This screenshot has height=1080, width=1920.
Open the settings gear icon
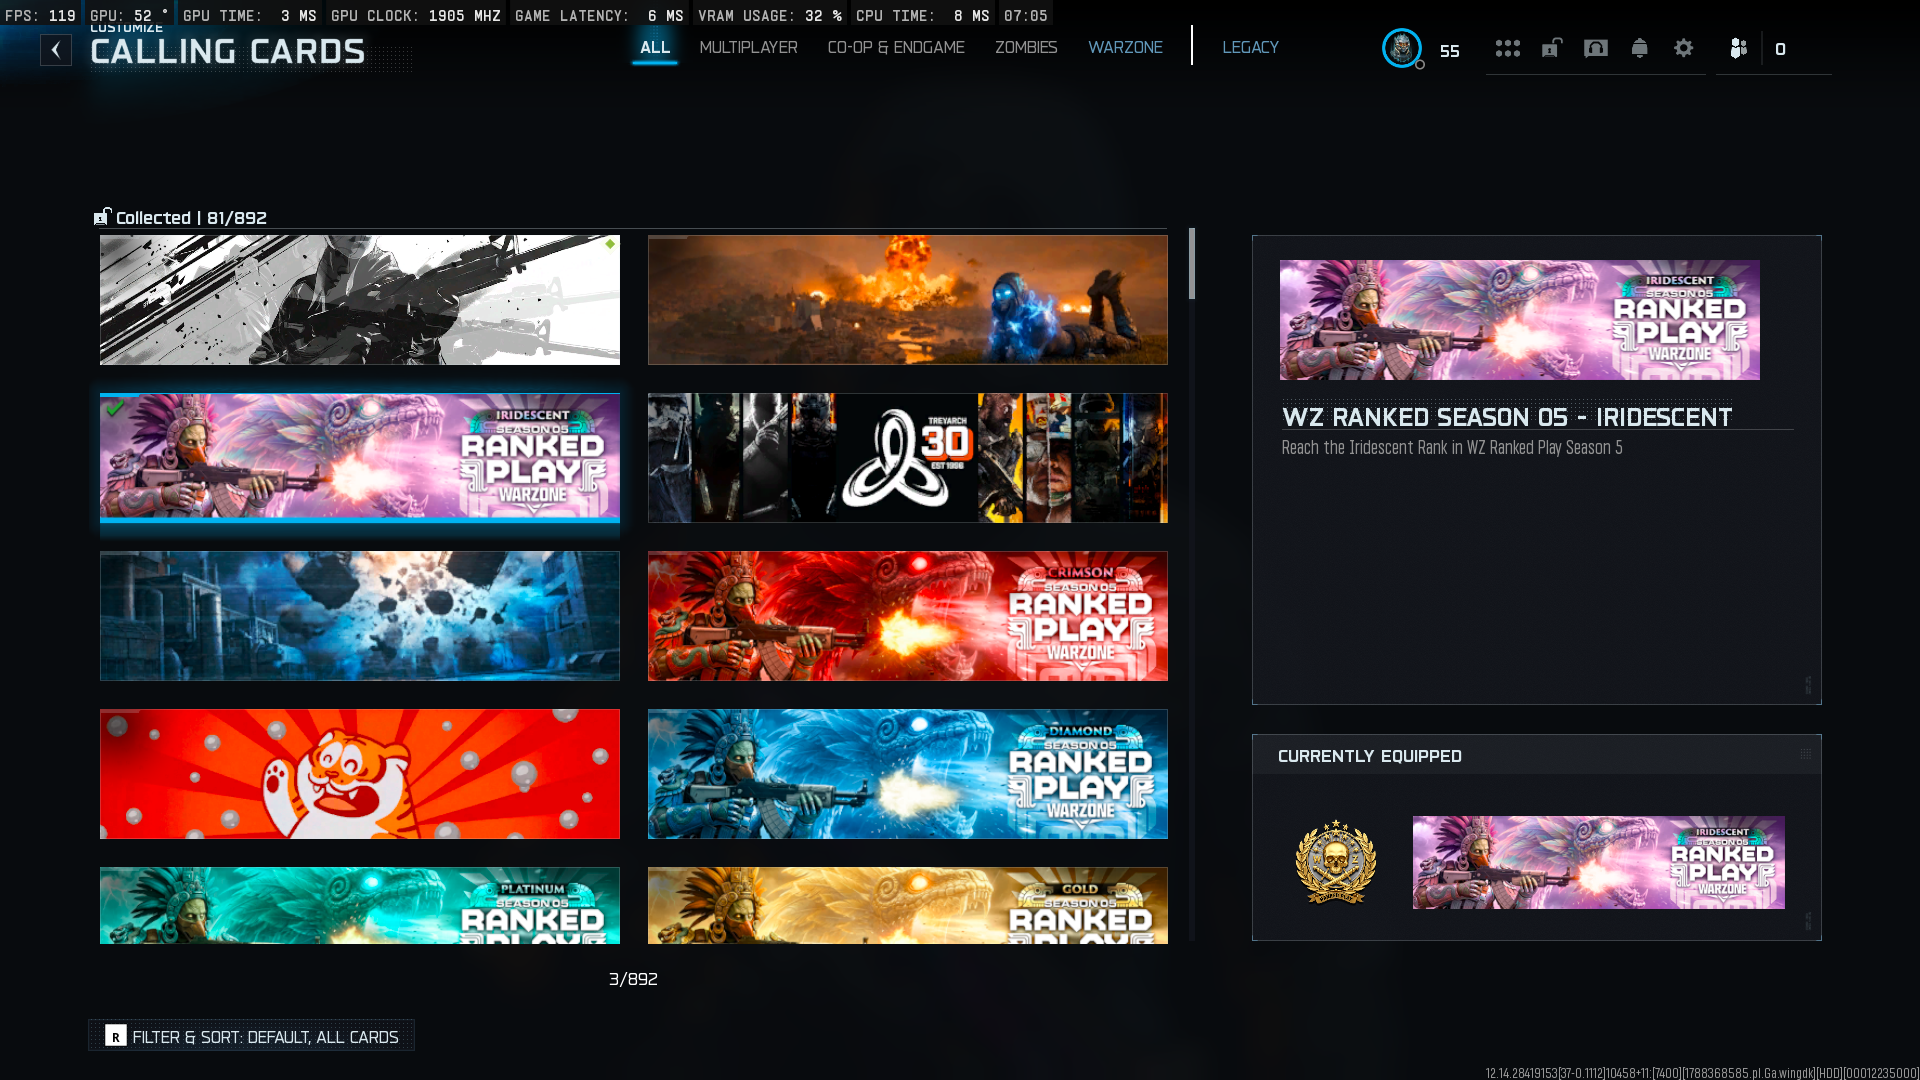click(1684, 48)
